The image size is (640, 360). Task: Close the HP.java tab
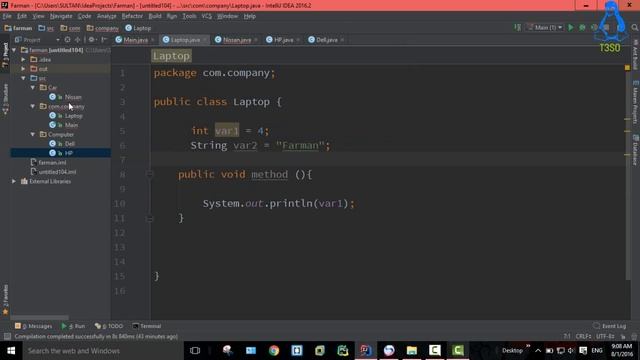298,40
